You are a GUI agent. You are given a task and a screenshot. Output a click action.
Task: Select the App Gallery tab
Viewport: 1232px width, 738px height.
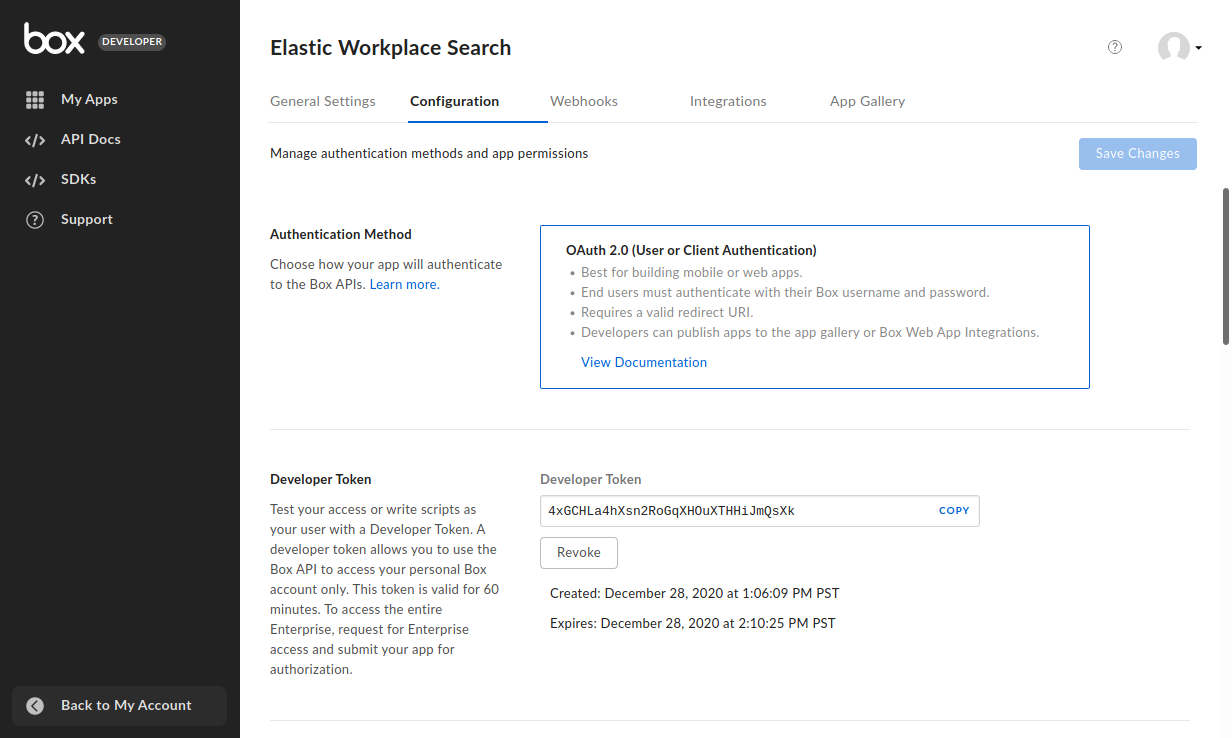(x=867, y=101)
